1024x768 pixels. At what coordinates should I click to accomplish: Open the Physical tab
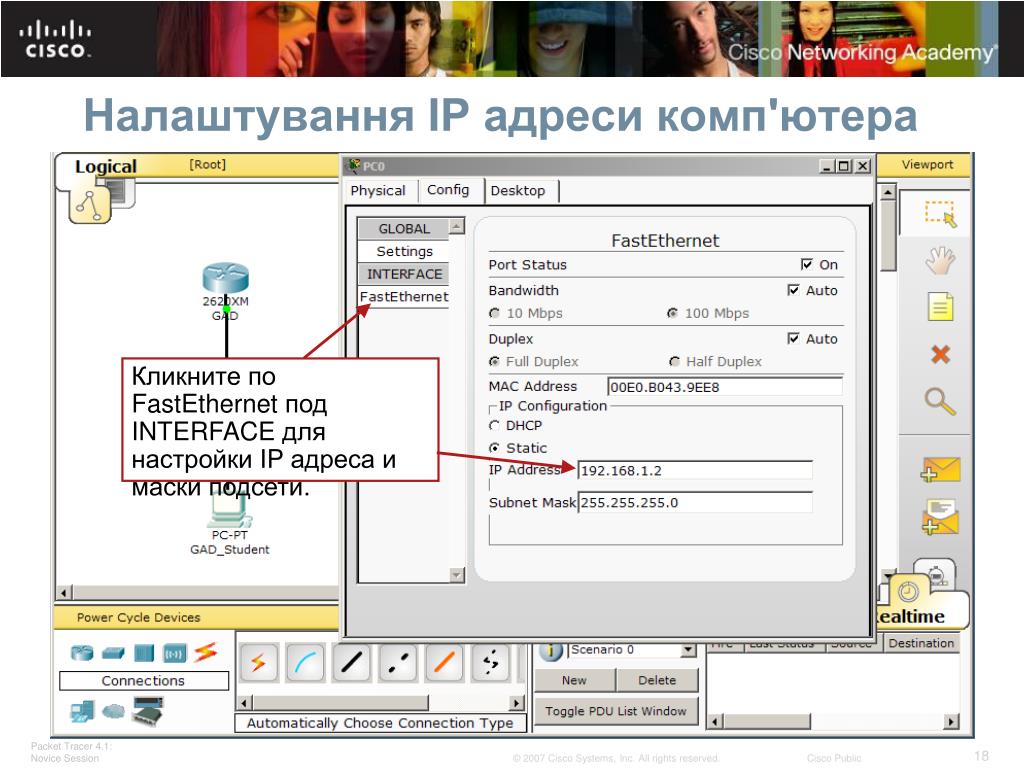[x=378, y=191]
